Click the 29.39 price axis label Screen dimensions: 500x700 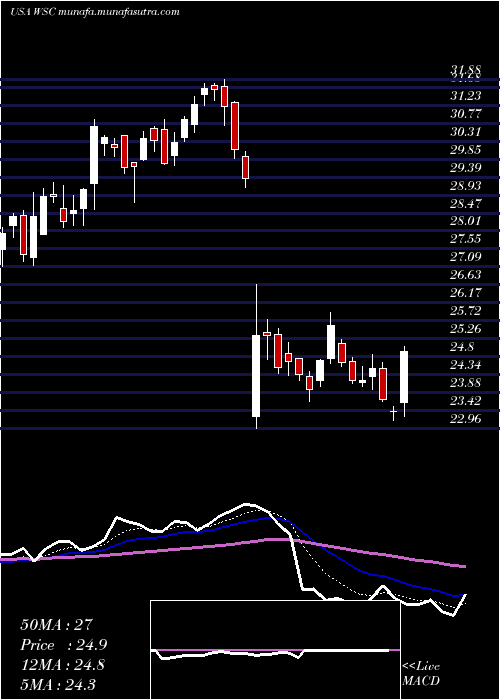(x=466, y=167)
